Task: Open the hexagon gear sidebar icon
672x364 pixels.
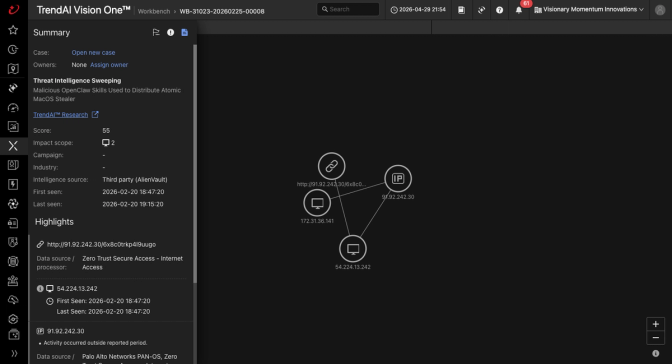Action: click(x=13, y=319)
